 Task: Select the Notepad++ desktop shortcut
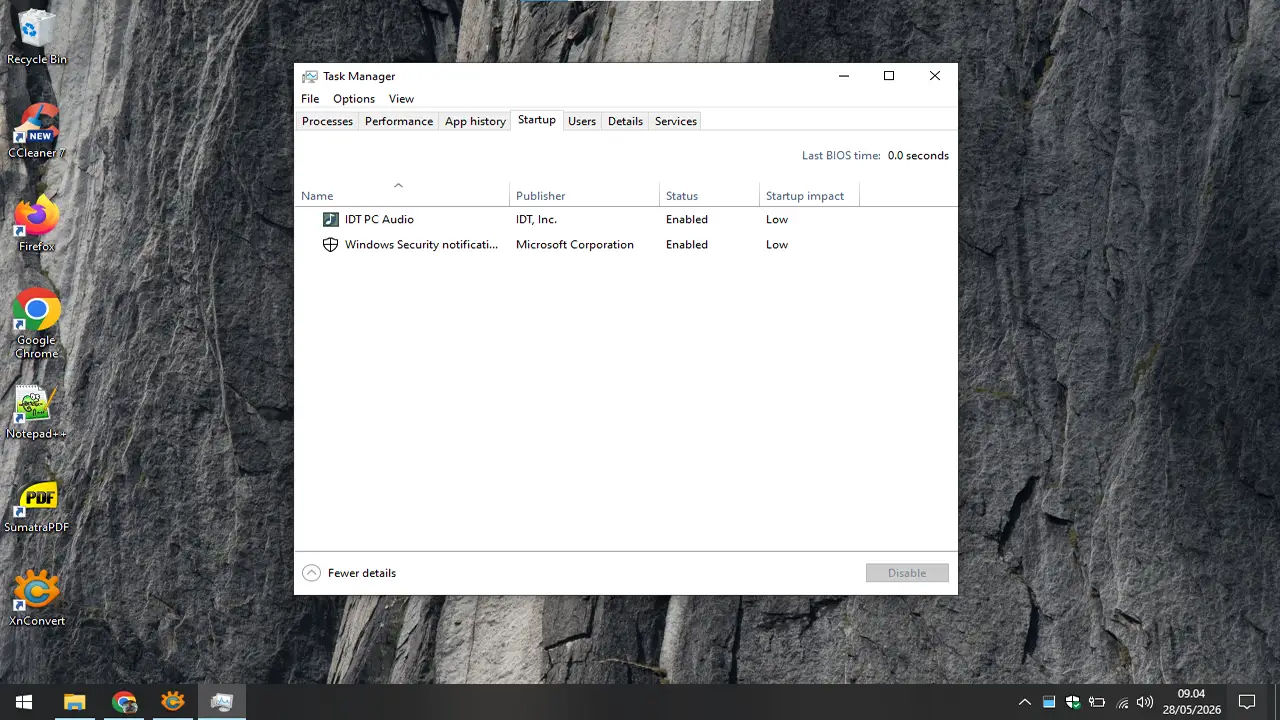[37, 412]
